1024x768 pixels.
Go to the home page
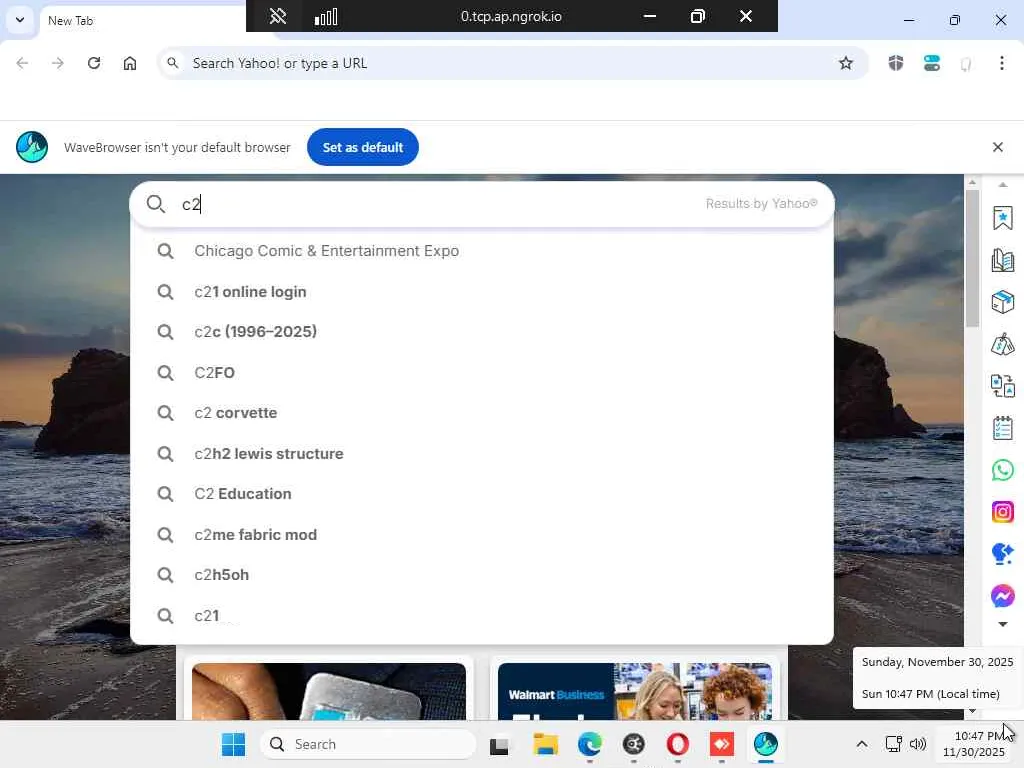click(130, 63)
